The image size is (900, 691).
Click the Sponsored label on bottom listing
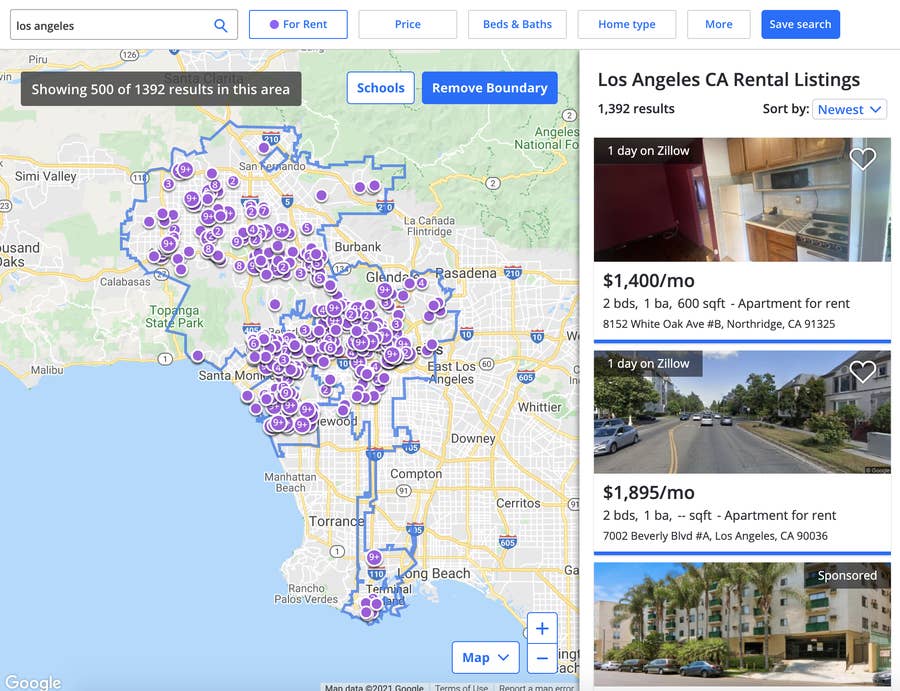tap(847, 575)
